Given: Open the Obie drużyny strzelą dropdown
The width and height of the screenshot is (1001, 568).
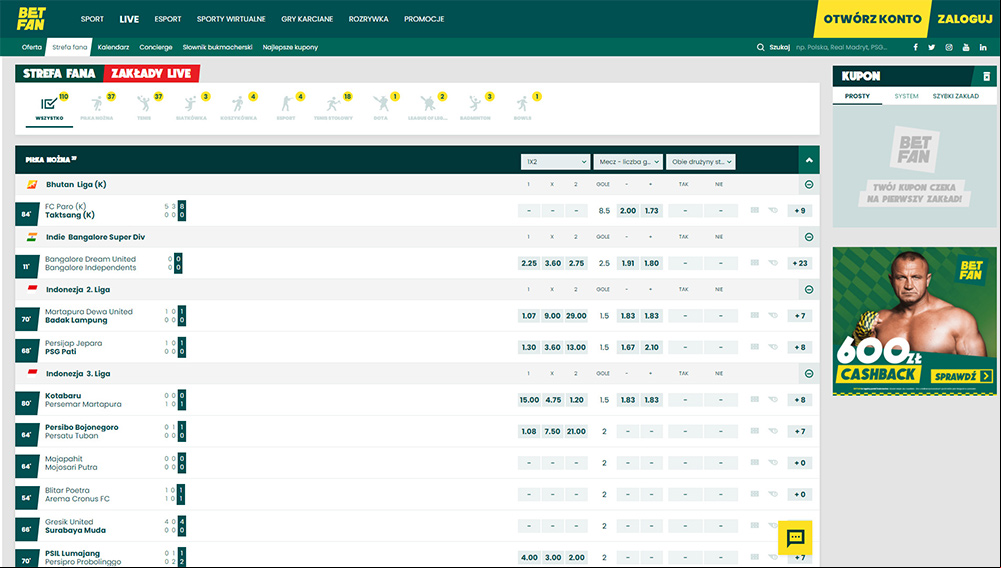Looking at the screenshot, I should click(x=701, y=162).
